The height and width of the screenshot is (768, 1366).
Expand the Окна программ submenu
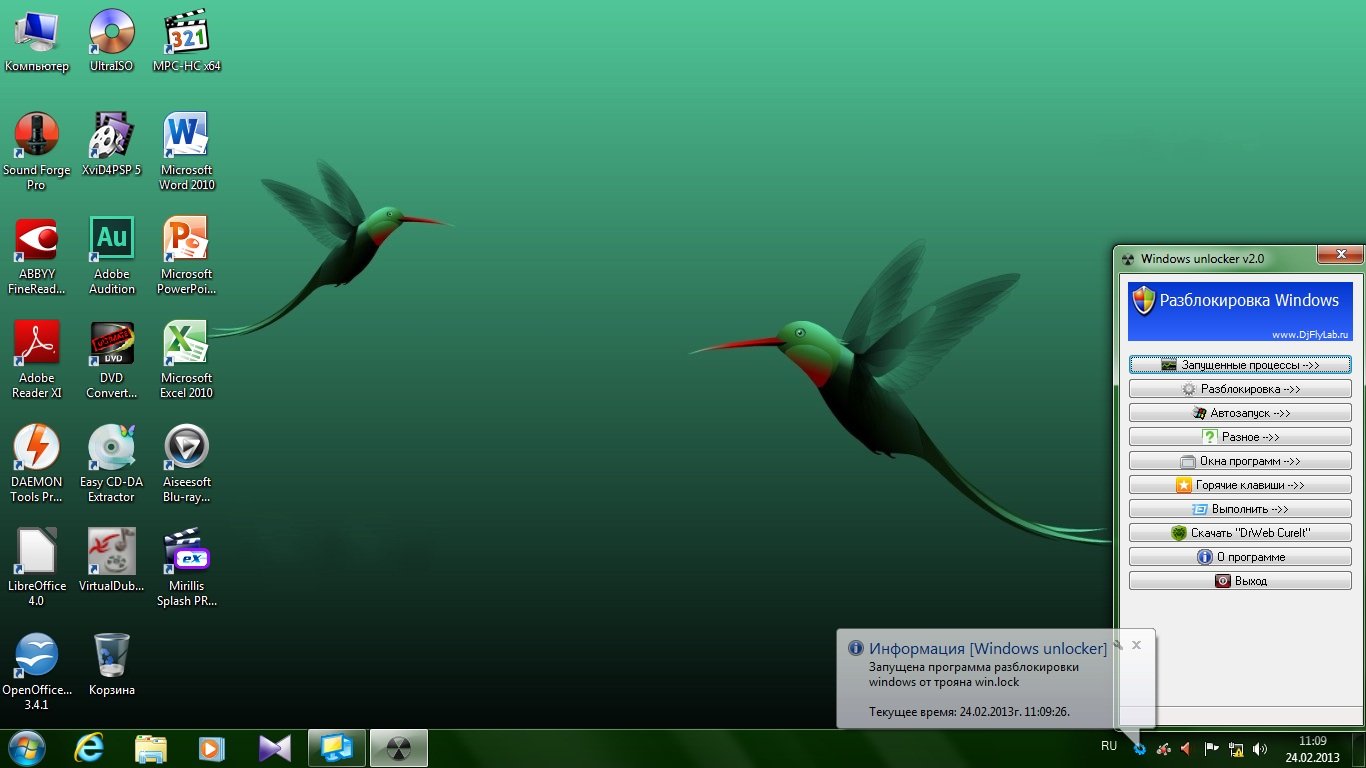(x=1240, y=461)
